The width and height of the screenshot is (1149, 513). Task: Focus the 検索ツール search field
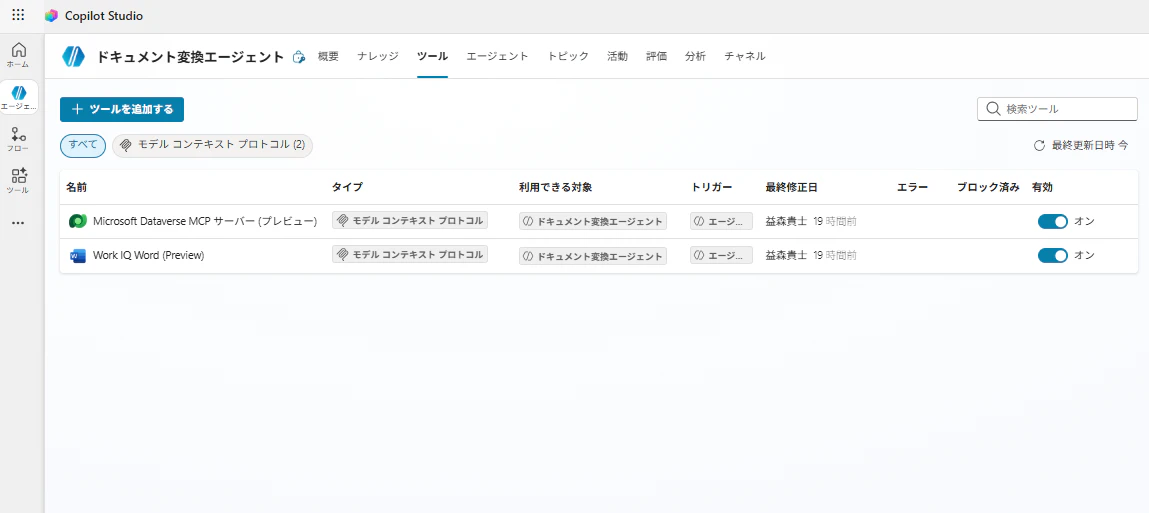pyautogui.click(x=1057, y=109)
